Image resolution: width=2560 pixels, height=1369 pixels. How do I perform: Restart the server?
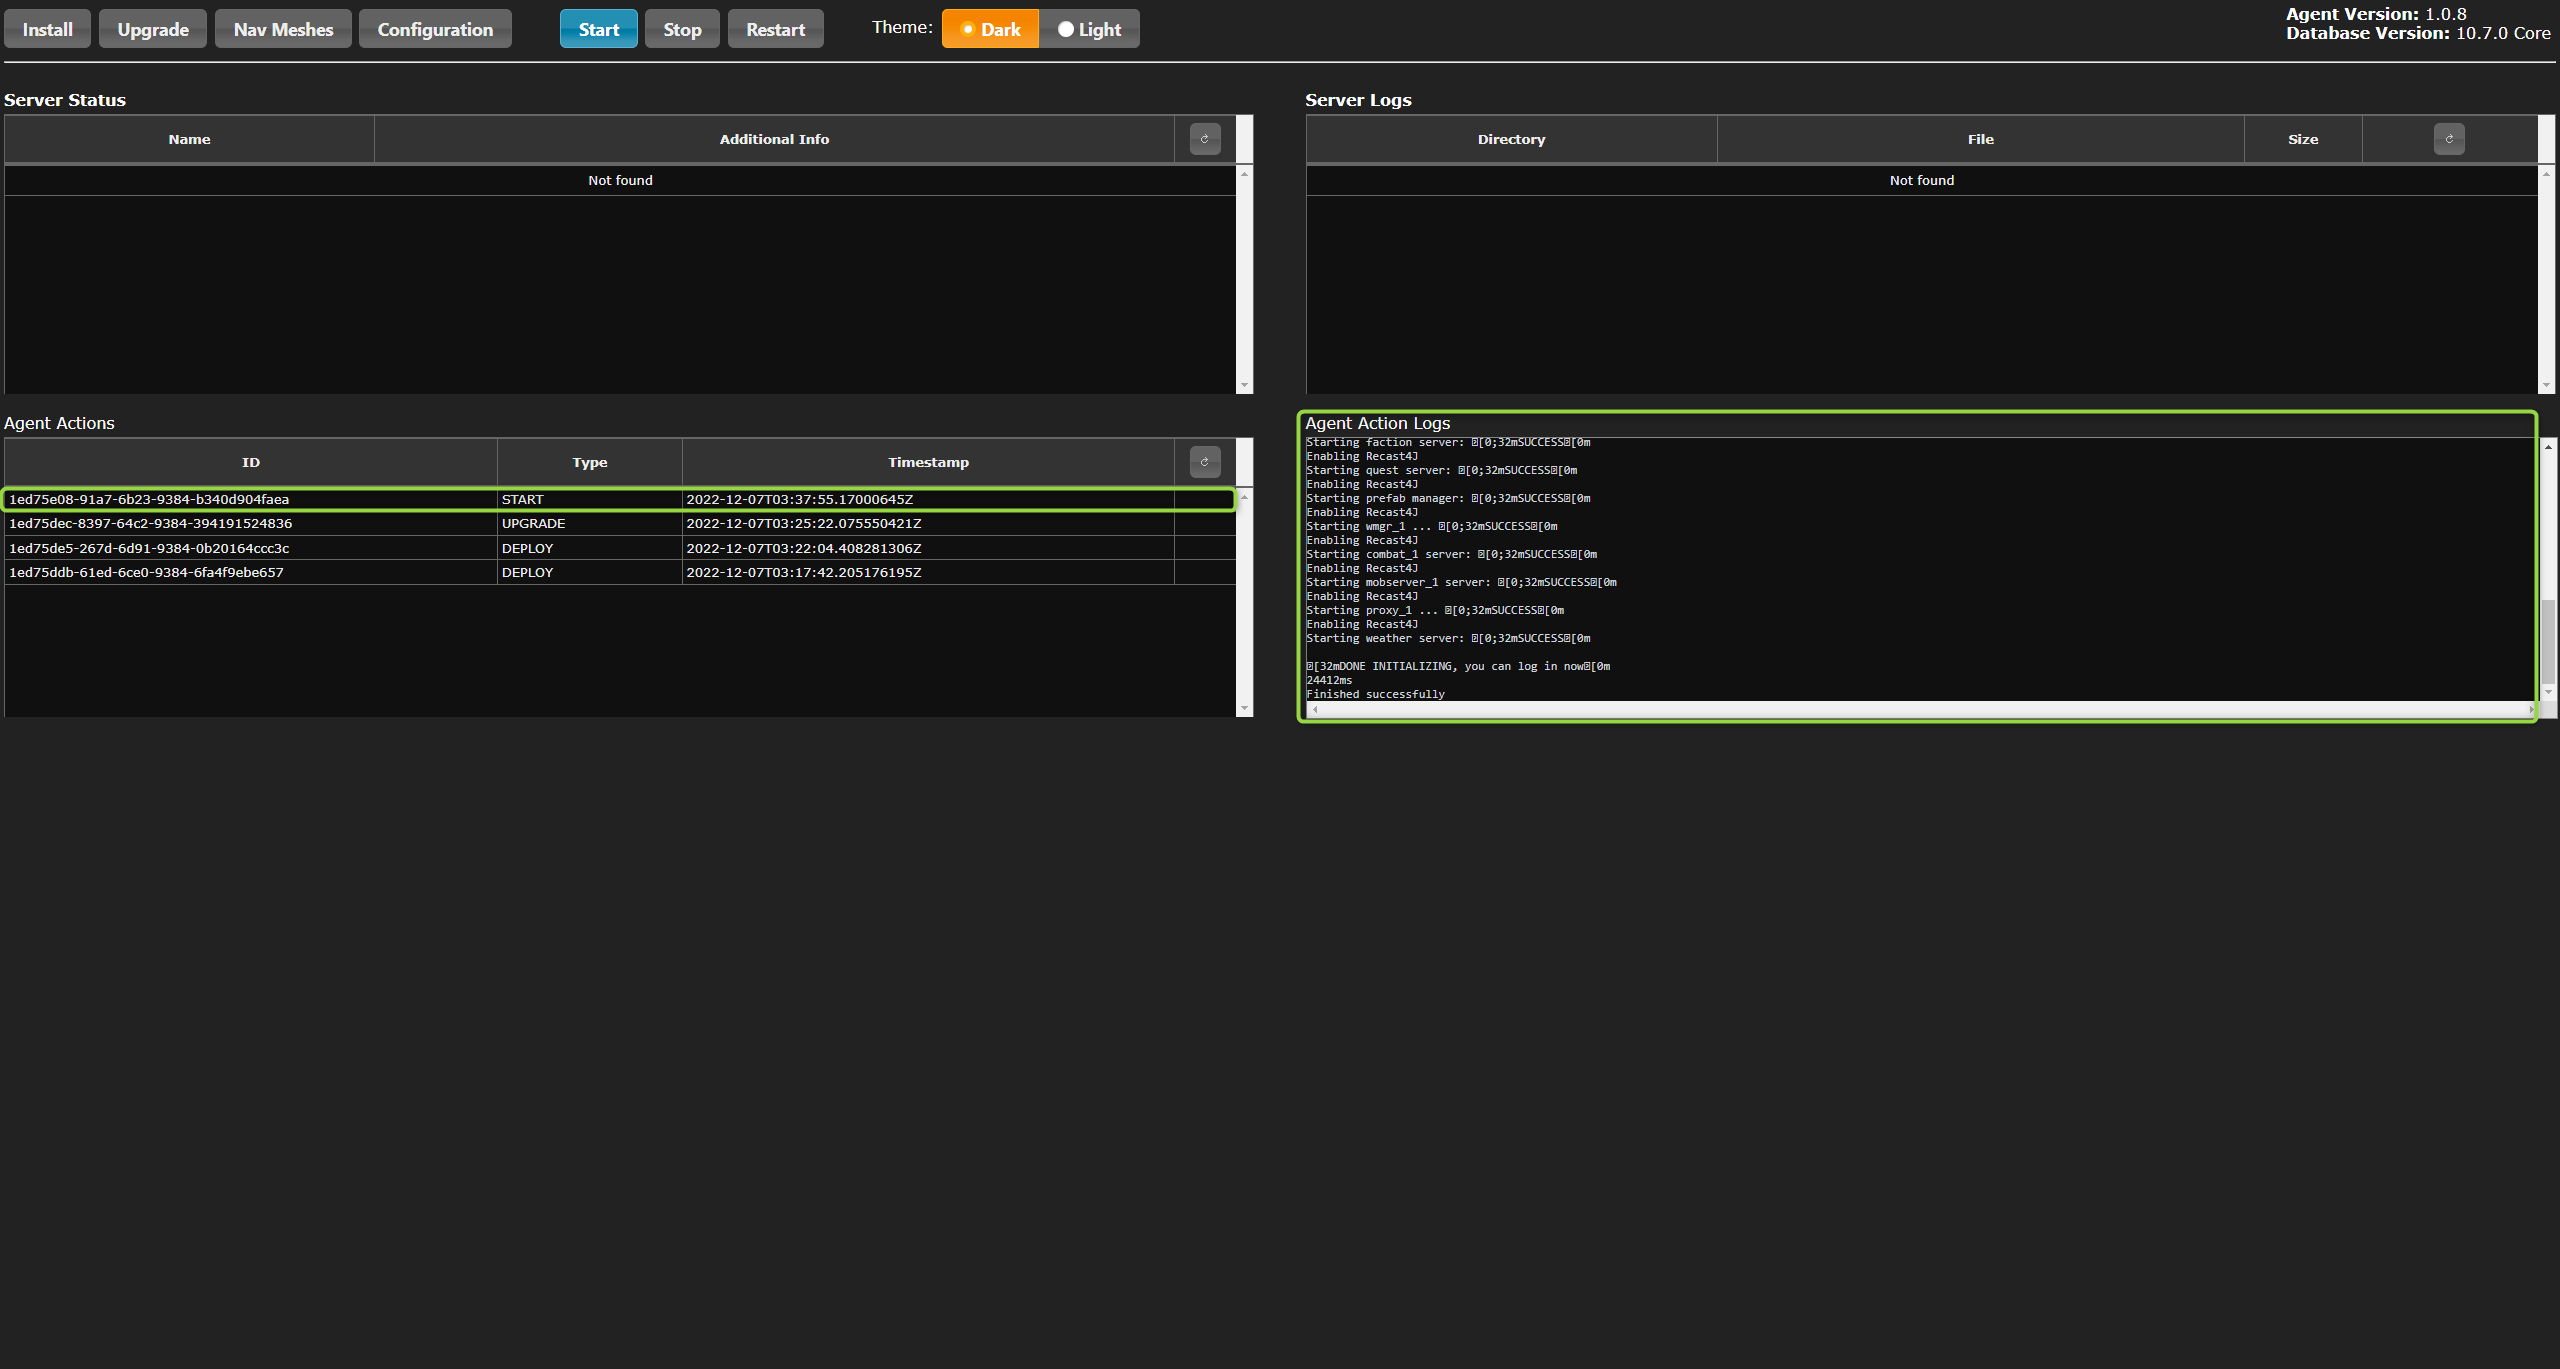(x=775, y=29)
